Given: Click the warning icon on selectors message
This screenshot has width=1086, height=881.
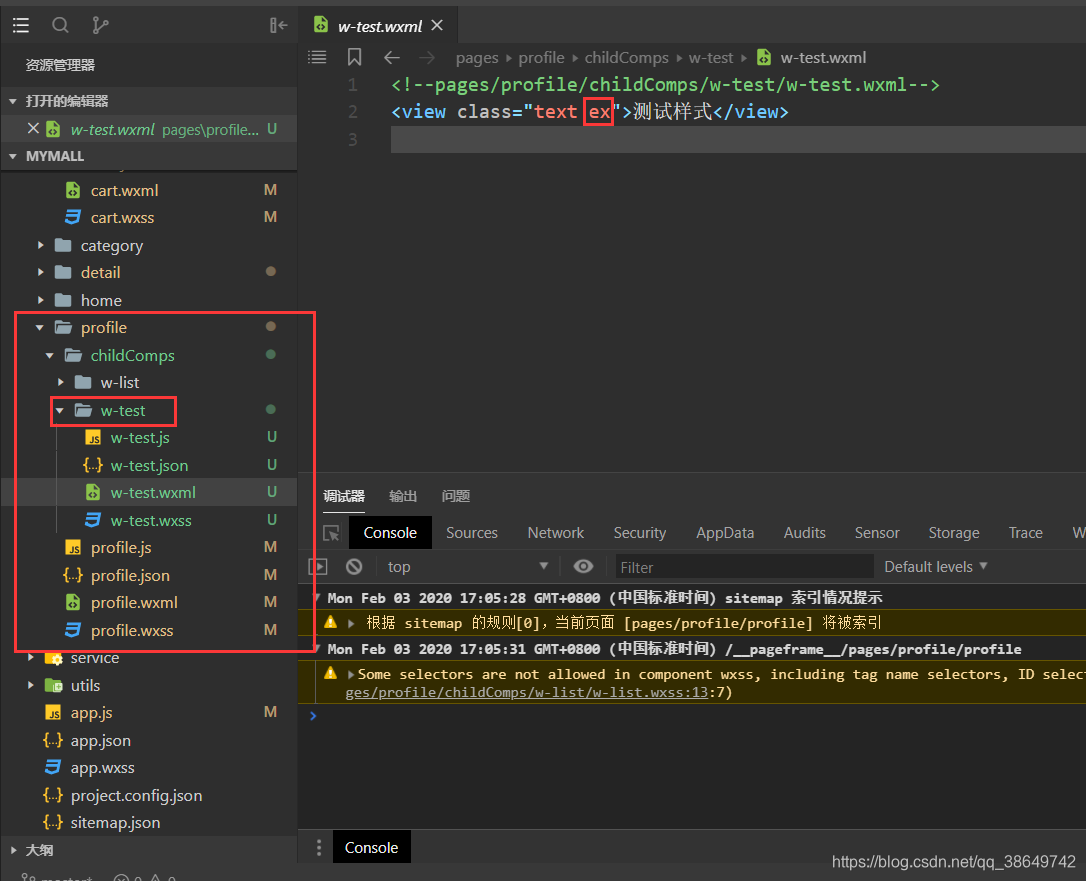Looking at the screenshot, I should click(331, 673).
